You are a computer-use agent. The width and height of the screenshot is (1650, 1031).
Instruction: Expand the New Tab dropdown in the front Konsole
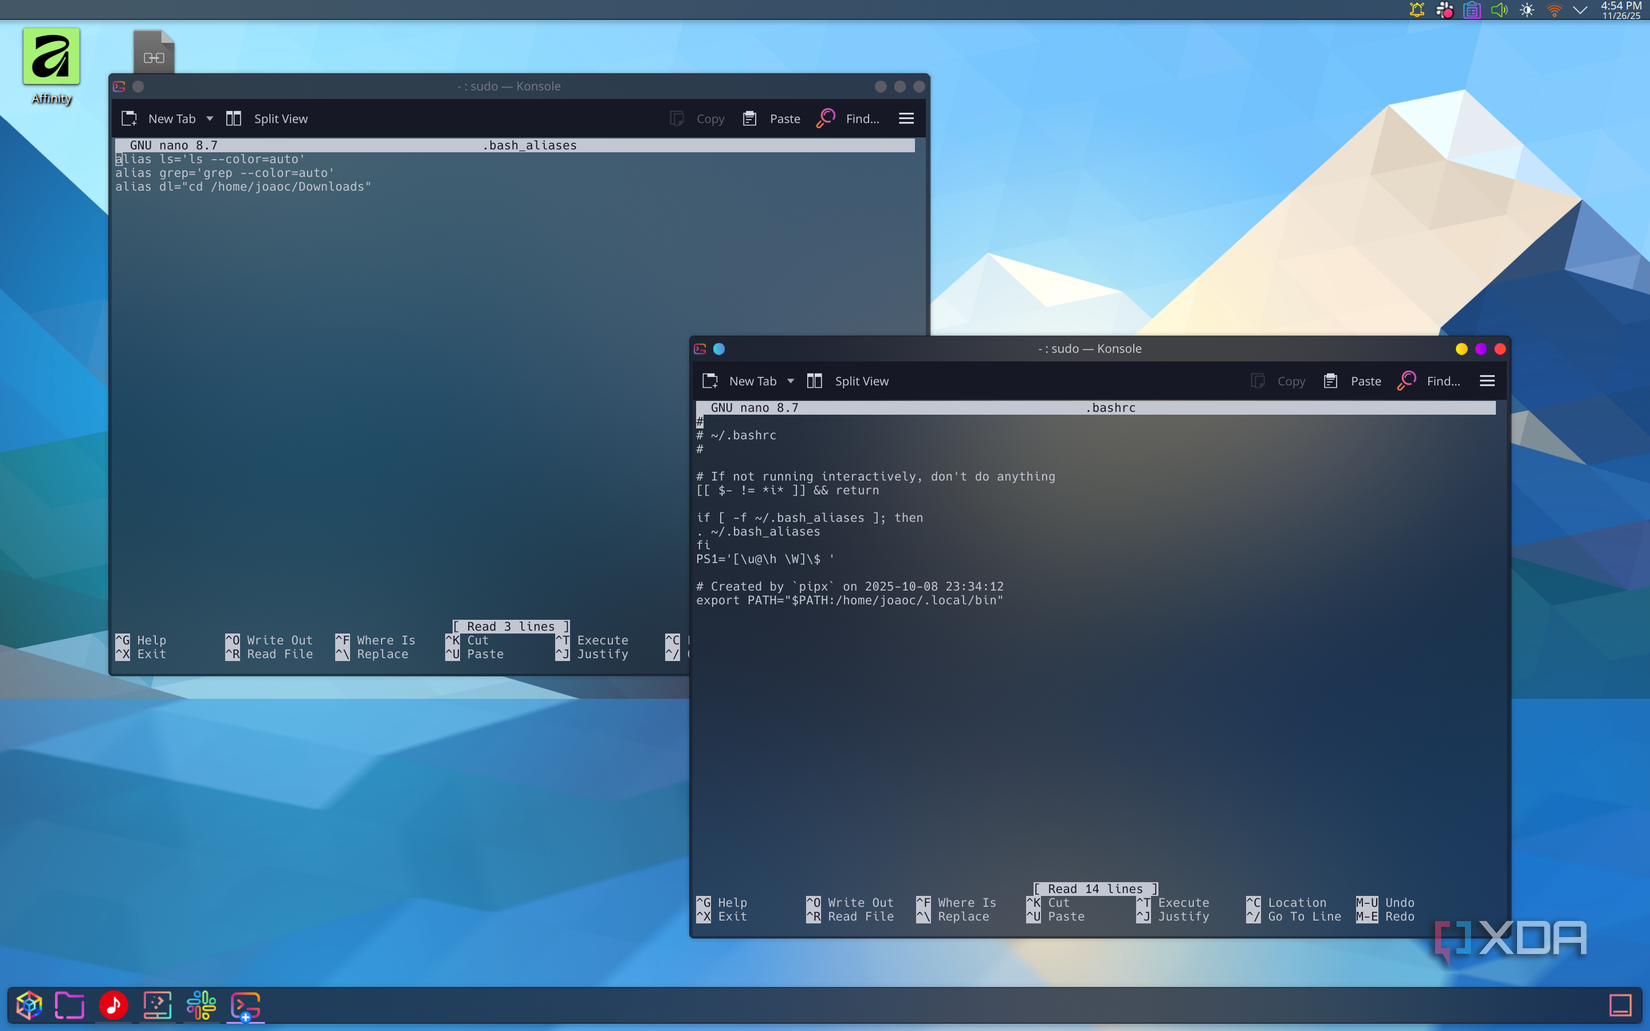pyautogui.click(x=790, y=381)
